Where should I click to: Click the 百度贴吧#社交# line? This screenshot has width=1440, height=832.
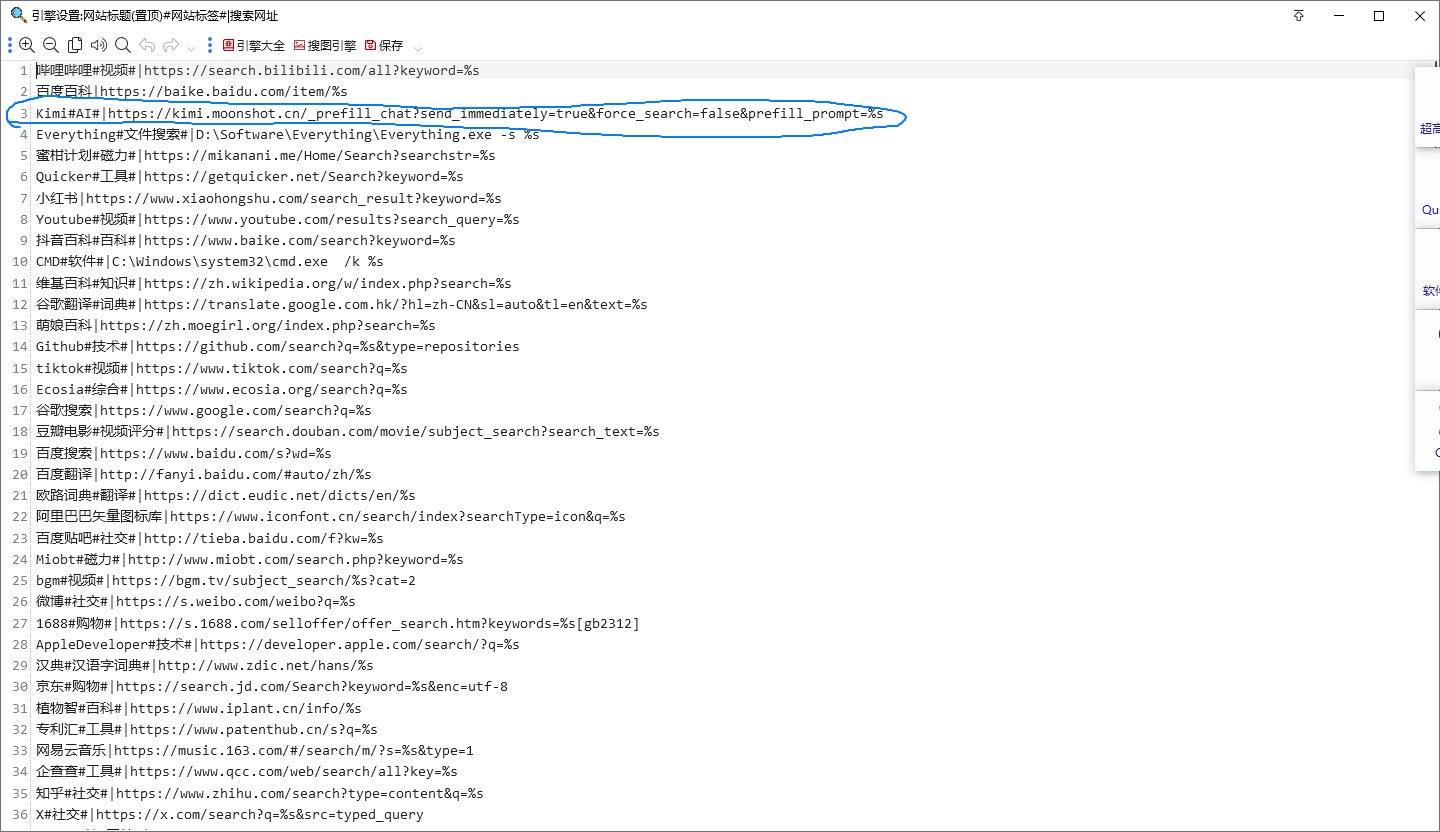210,538
